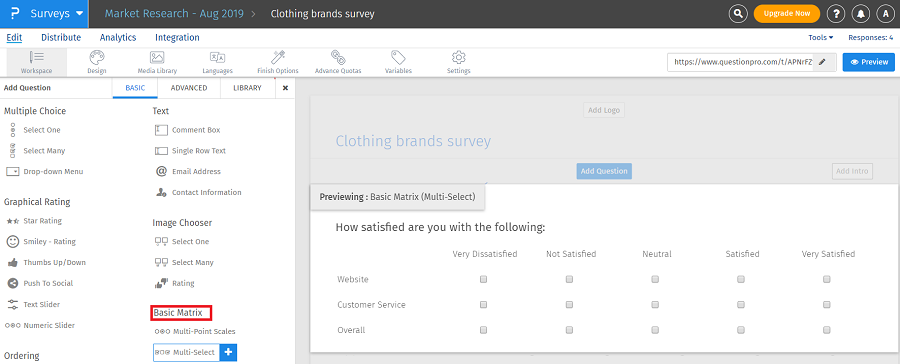900x364 pixels.
Task: Edit the survey URL with pencil icon
Action: (x=822, y=62)
